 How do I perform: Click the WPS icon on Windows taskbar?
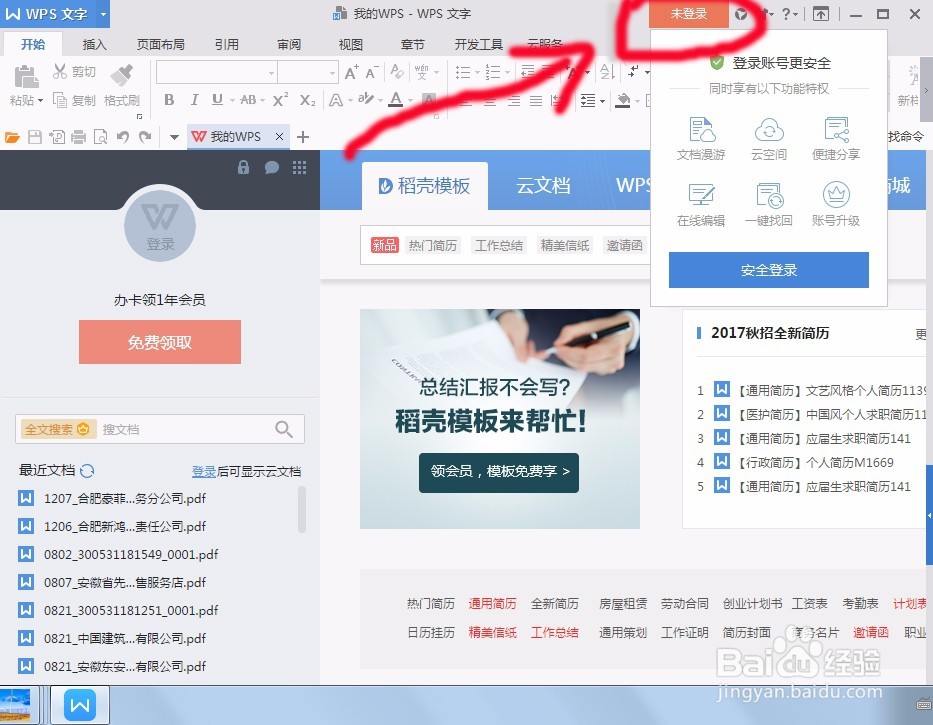click(x=80, y=705)
